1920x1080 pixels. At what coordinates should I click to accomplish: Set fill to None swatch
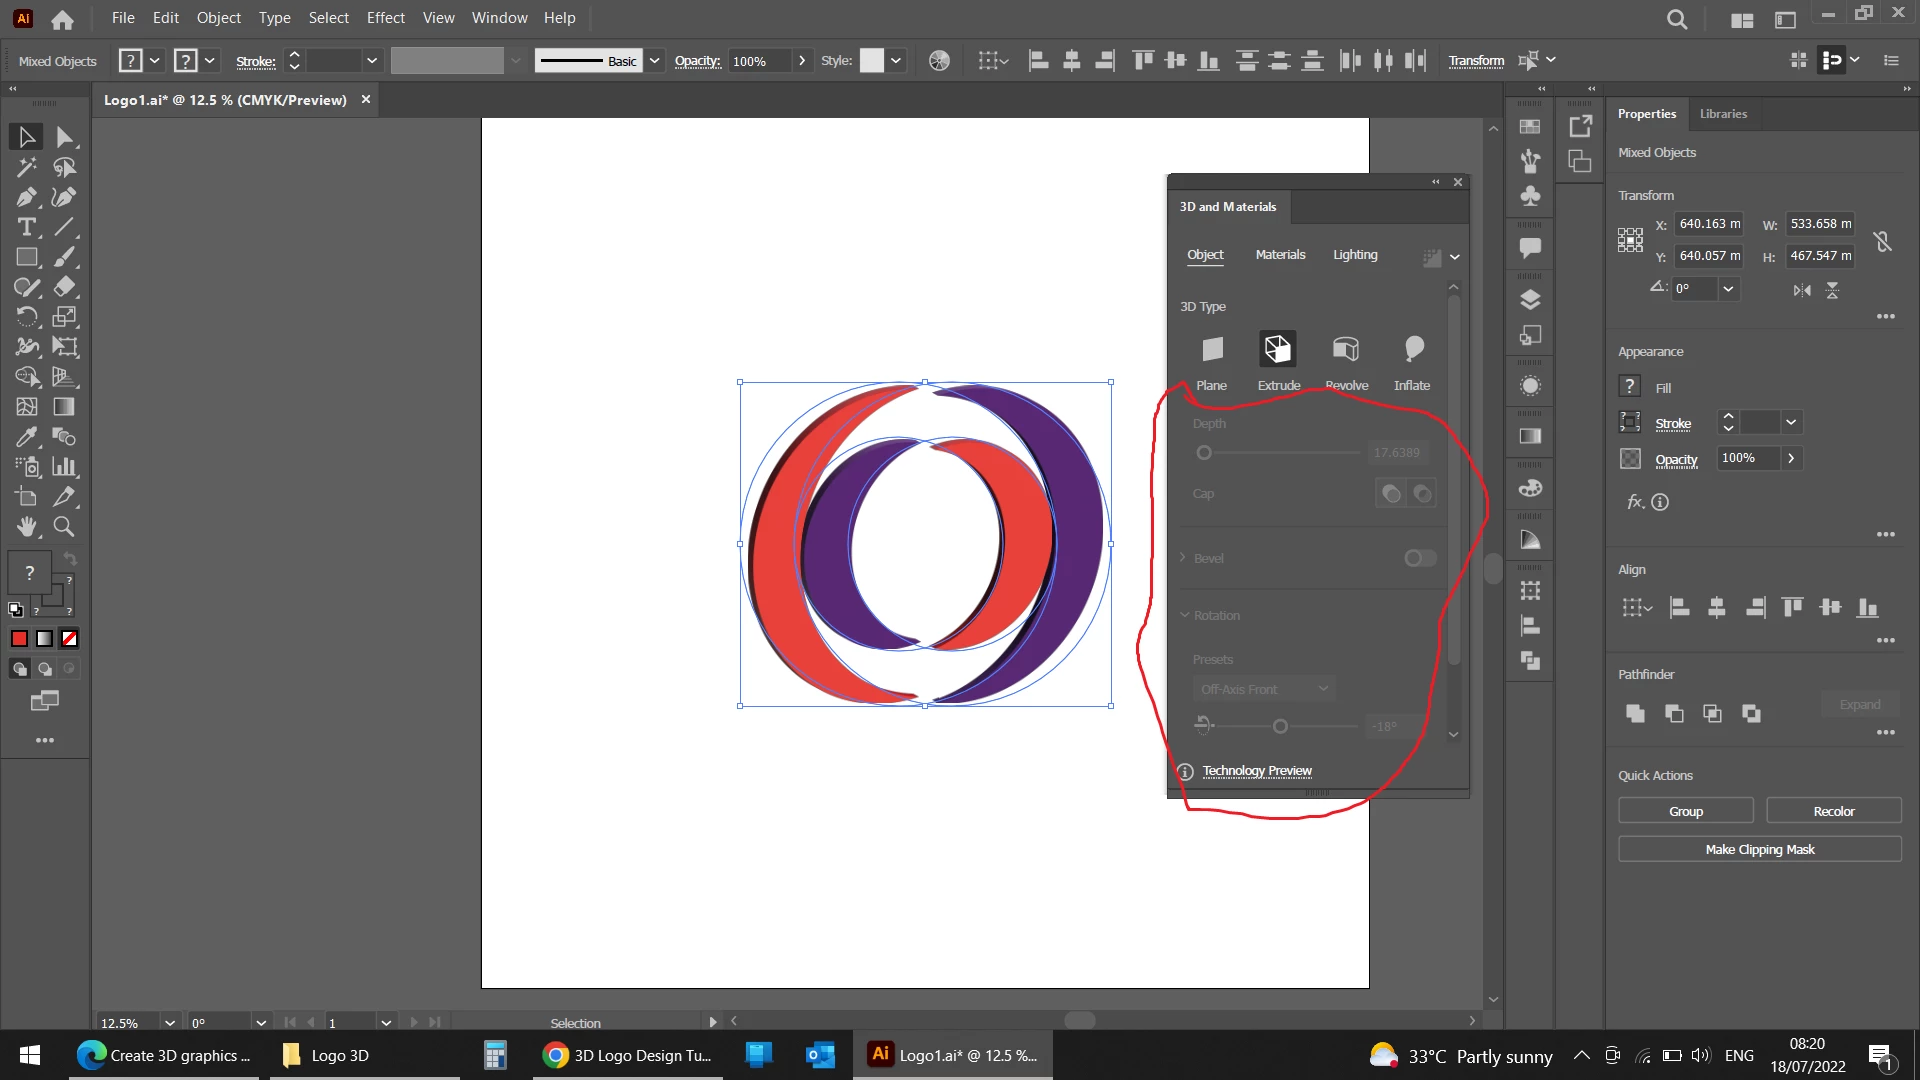[x=69, y=638]
